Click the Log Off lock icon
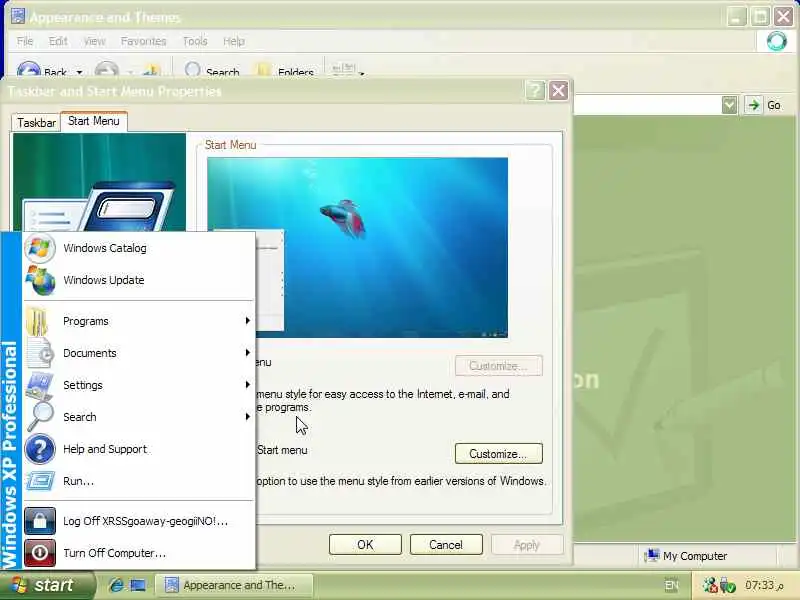800x600 pixels. pos(40,521)
